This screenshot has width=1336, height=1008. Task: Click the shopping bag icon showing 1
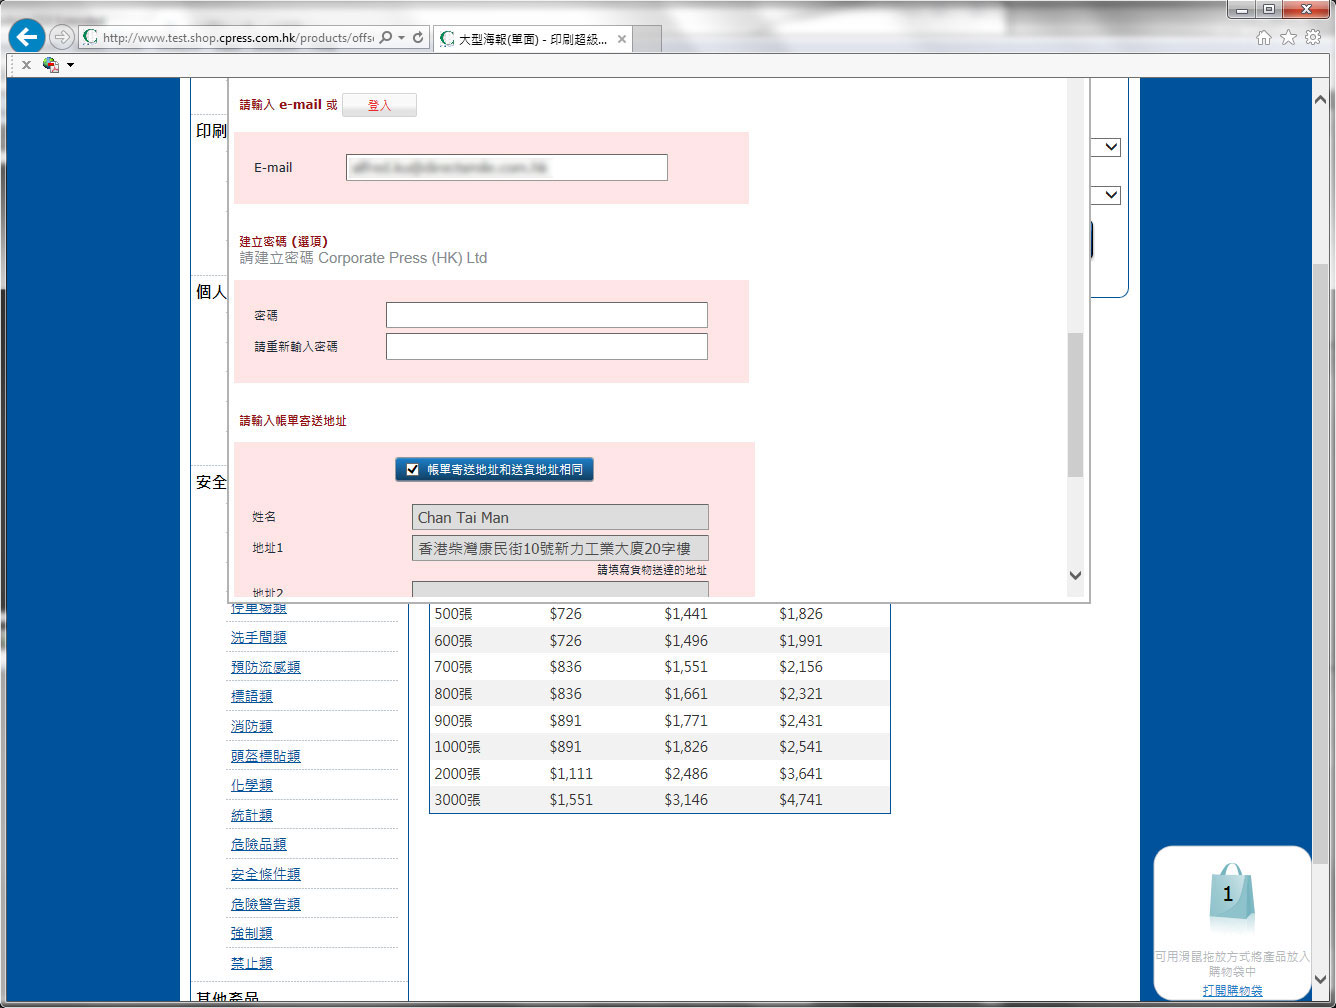1229,896
